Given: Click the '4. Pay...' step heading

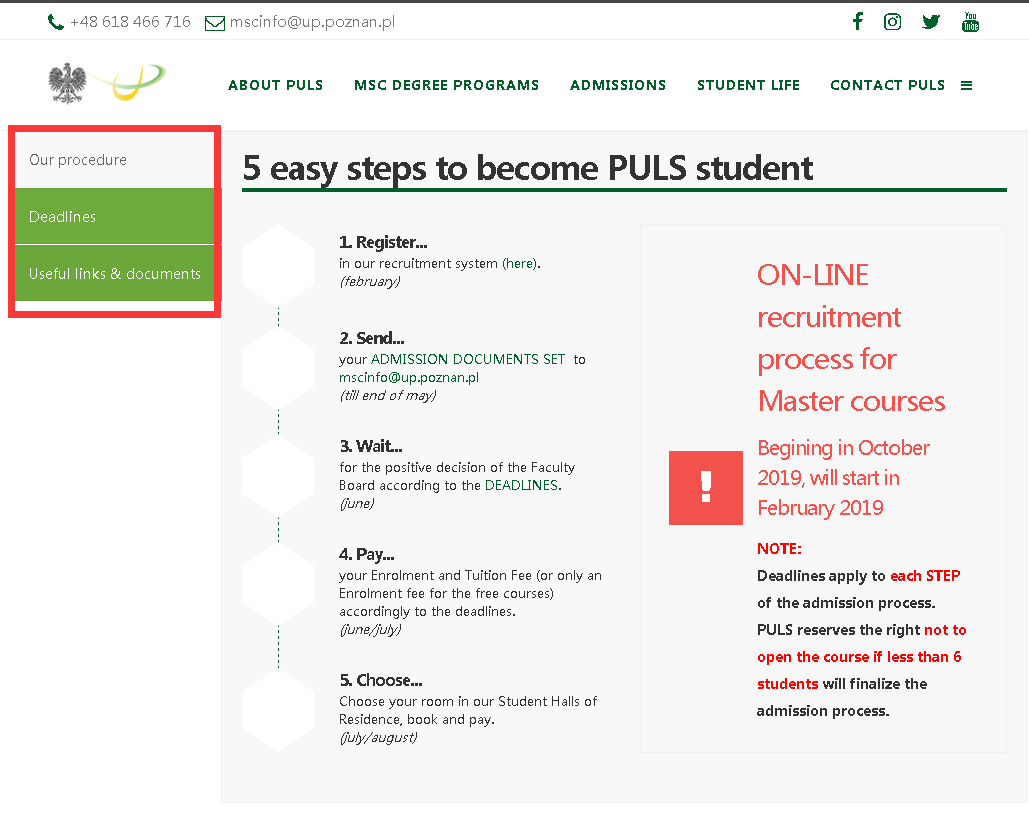Looking at the screenshot, I should pyautogui.click(x=366, y=555).
